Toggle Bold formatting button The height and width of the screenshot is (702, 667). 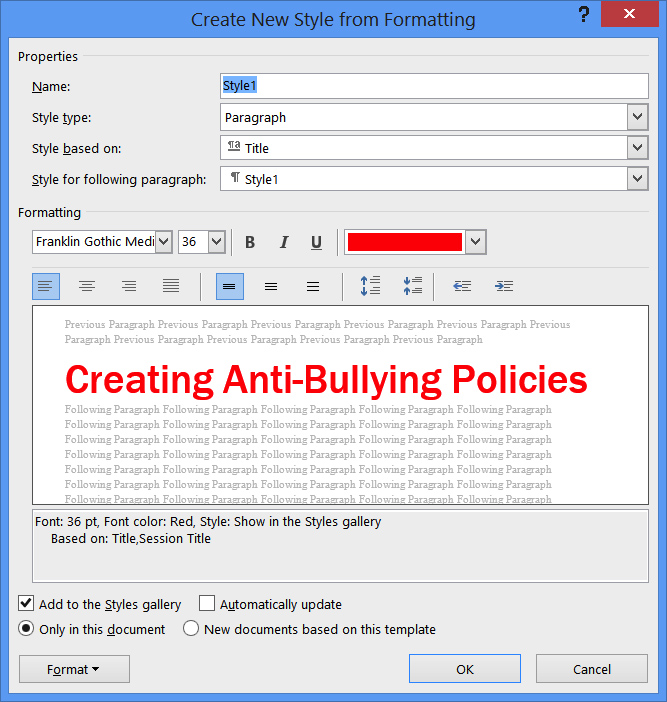pyautogui.click(x=250, y=242)
